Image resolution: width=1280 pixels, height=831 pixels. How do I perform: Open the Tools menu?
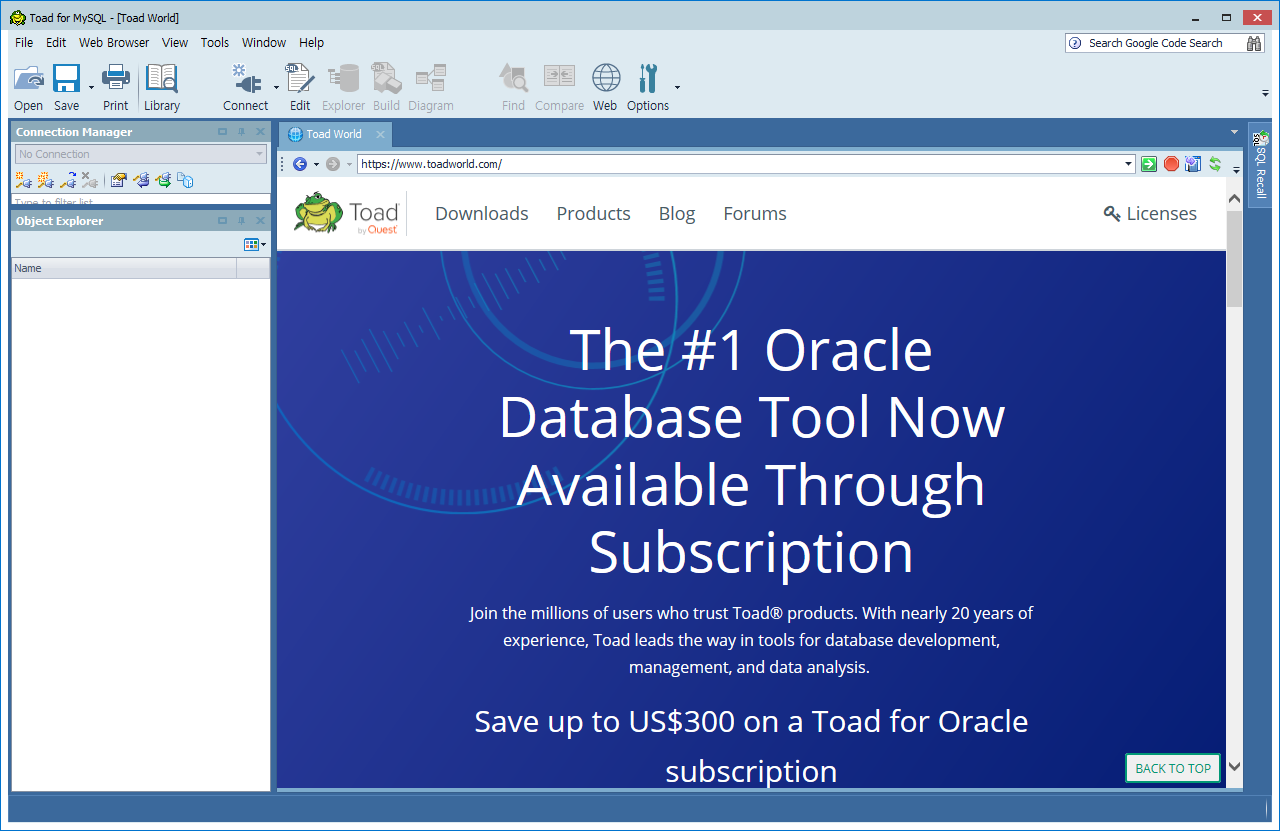pos(215,43)
